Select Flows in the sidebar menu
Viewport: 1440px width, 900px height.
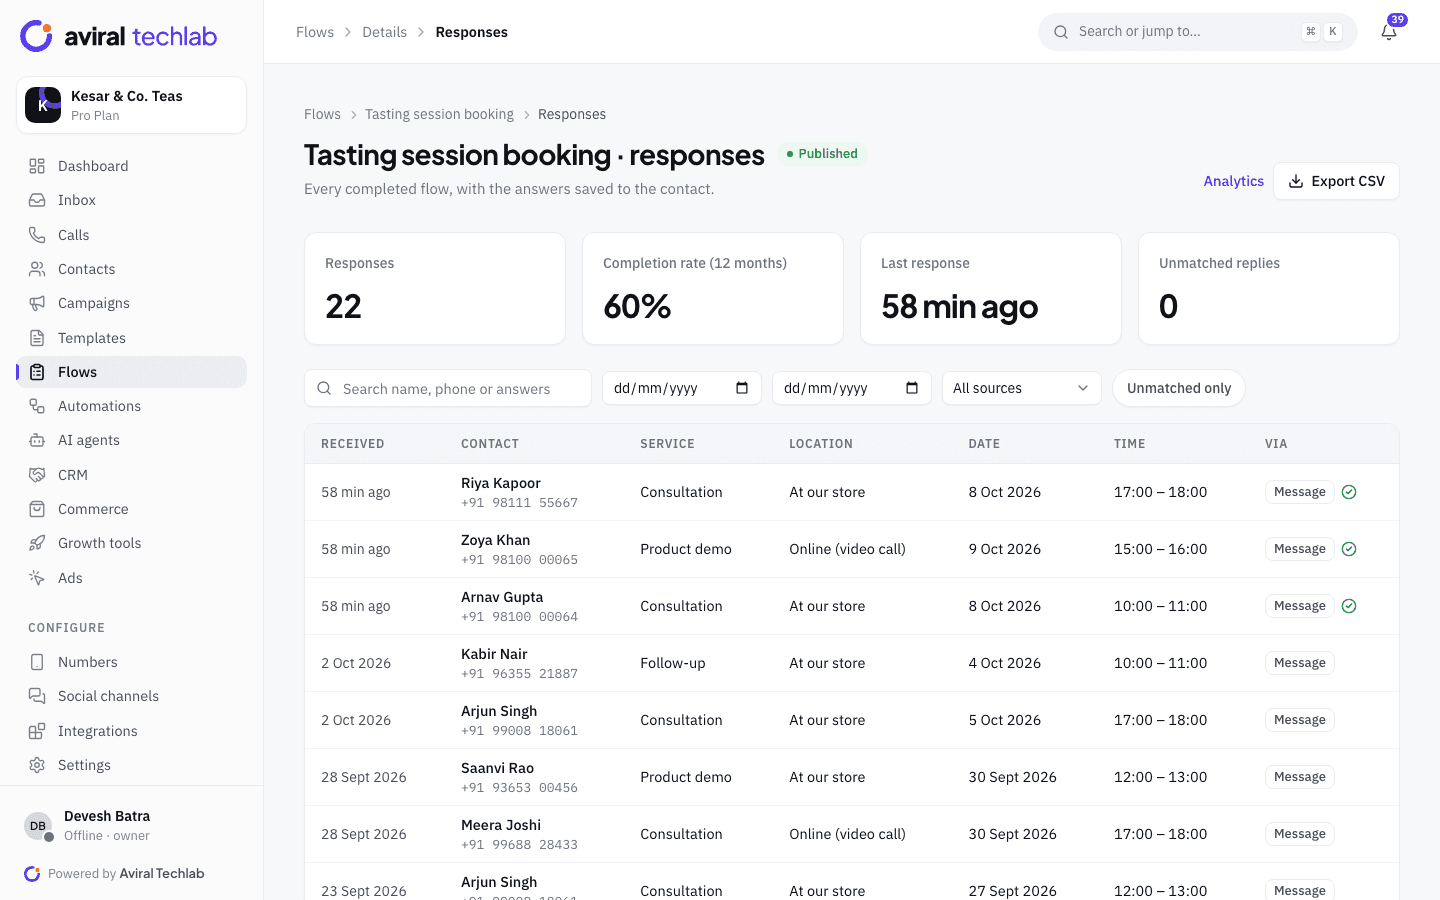[x=132, y=372]
